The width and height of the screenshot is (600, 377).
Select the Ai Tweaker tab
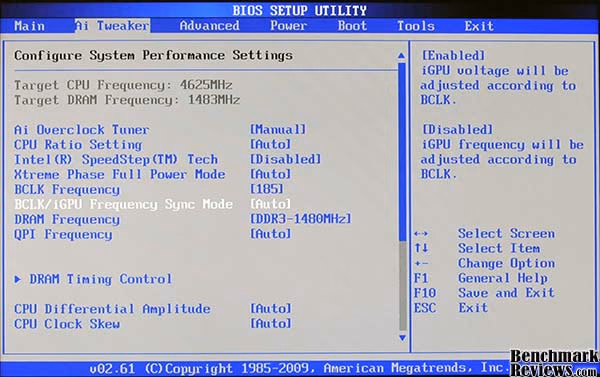pos(112,26)
